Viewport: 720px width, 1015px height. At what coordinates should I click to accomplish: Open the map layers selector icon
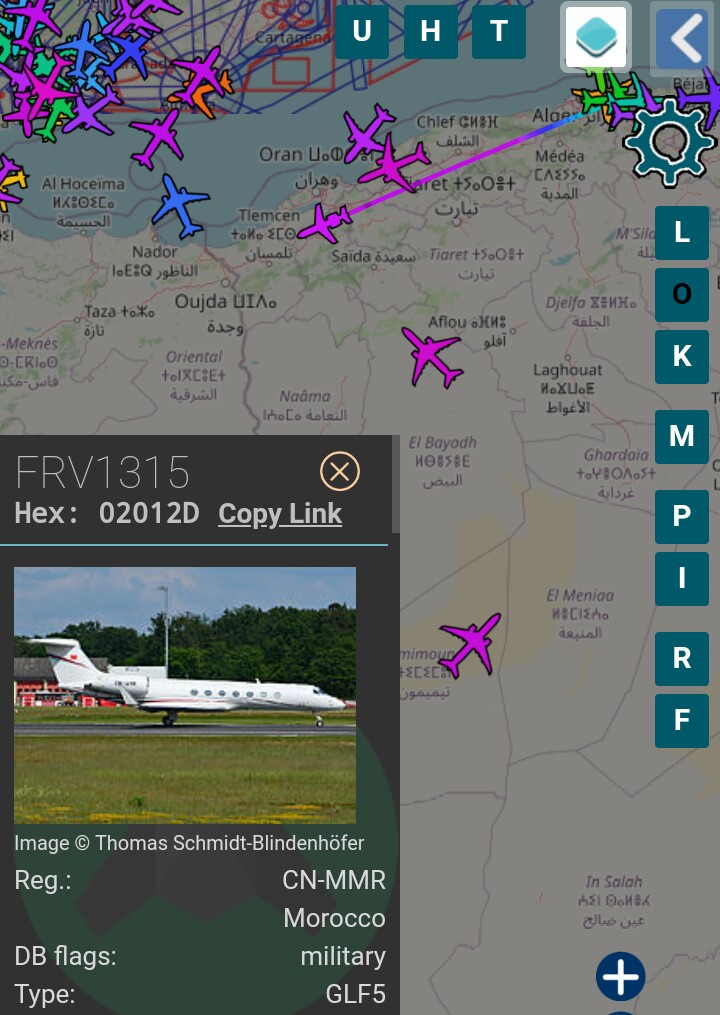click(x=595, y=37)
